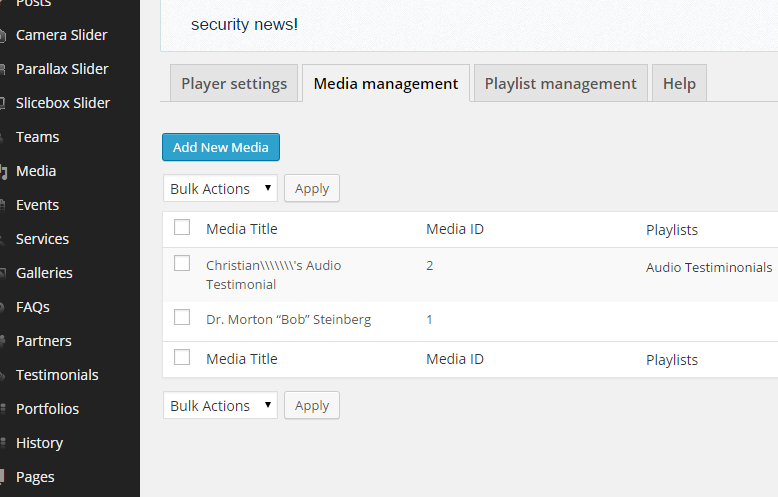This screenshot has height=497, width=778.
Task: Open Testimonials in sidebar menu
Action: click(x=57, y=375)
